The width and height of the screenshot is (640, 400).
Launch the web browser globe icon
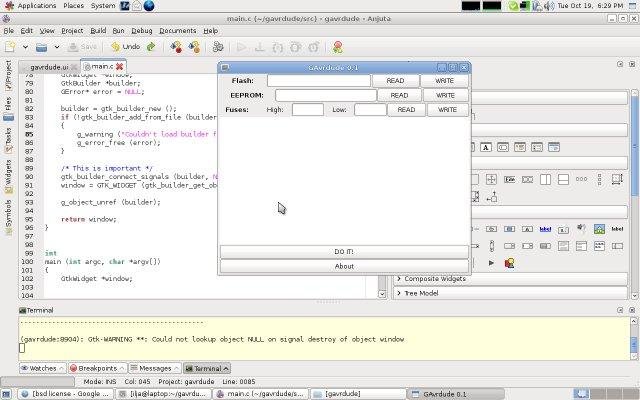click(149, 6)
